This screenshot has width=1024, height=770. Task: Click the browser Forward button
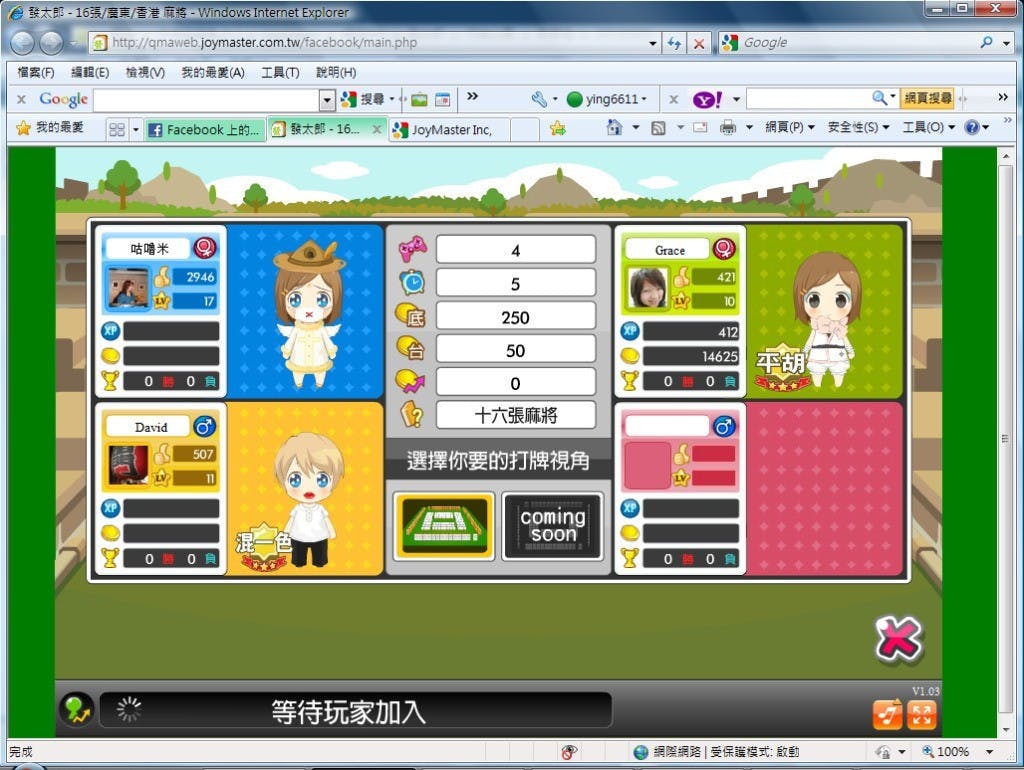[51, 43]
